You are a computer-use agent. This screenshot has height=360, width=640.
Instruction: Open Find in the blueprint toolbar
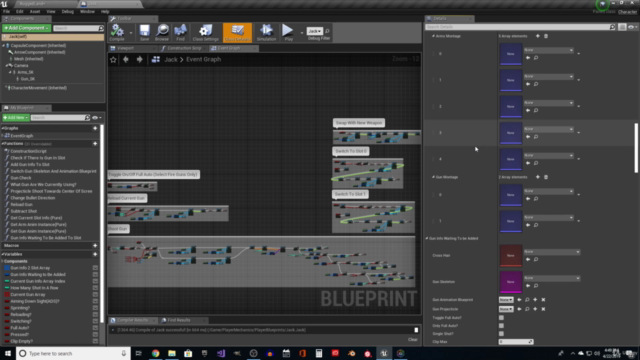[180, 32]
